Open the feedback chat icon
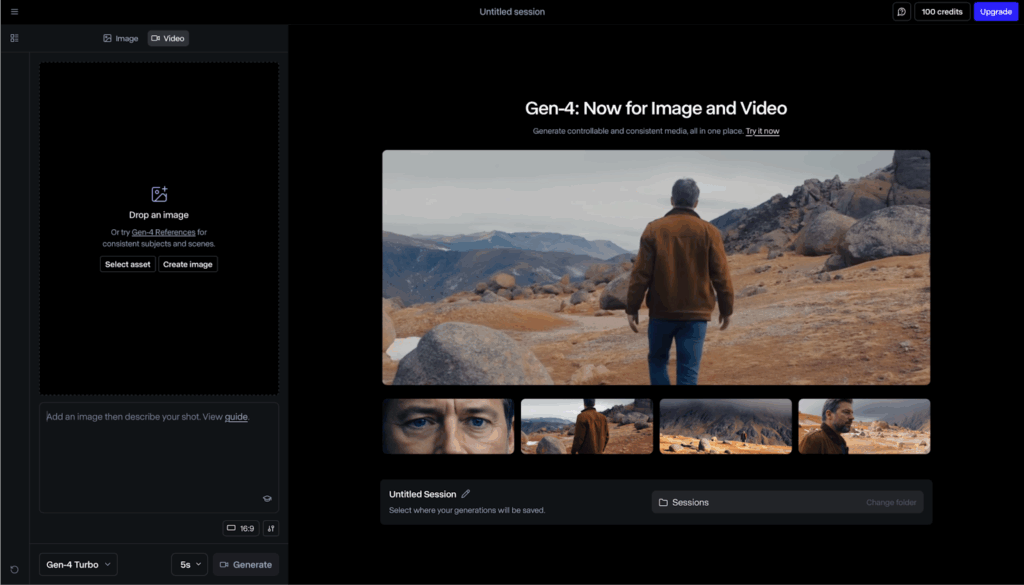 click(901, 12)
